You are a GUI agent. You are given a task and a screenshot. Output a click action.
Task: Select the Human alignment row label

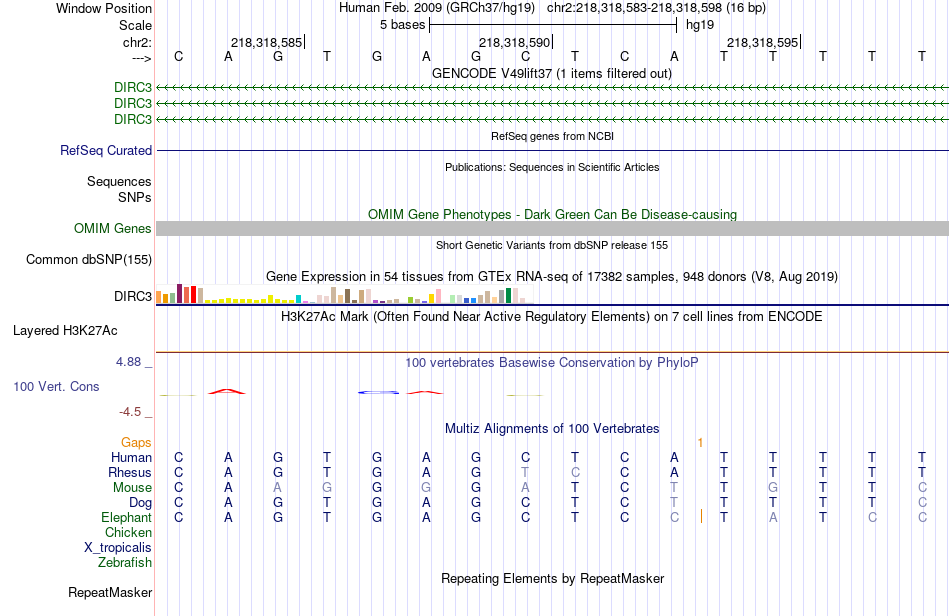tap(131, 457)
